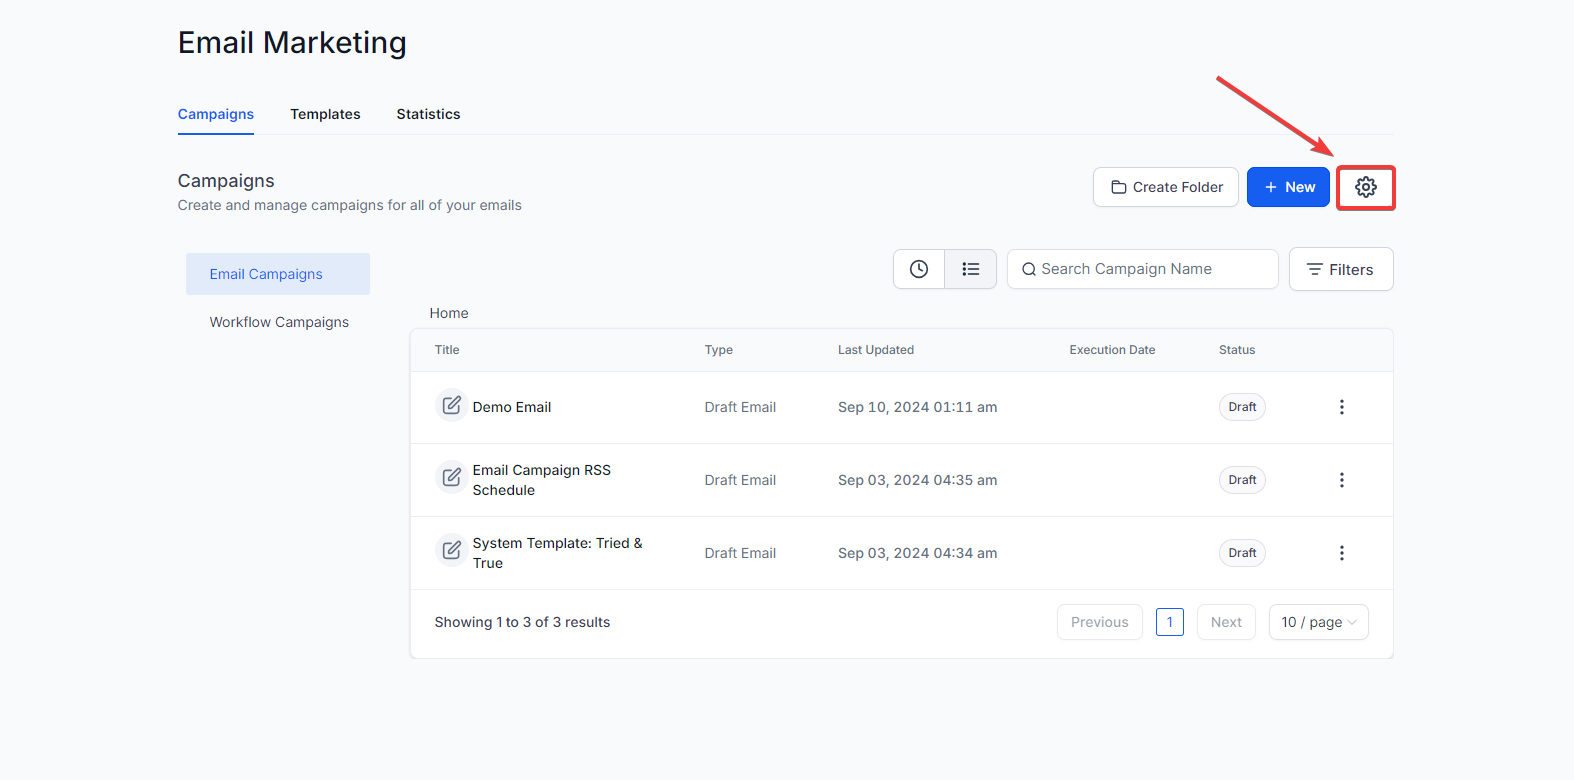Open the Email Campaign RSS Schedule title

tap(542, 480)
